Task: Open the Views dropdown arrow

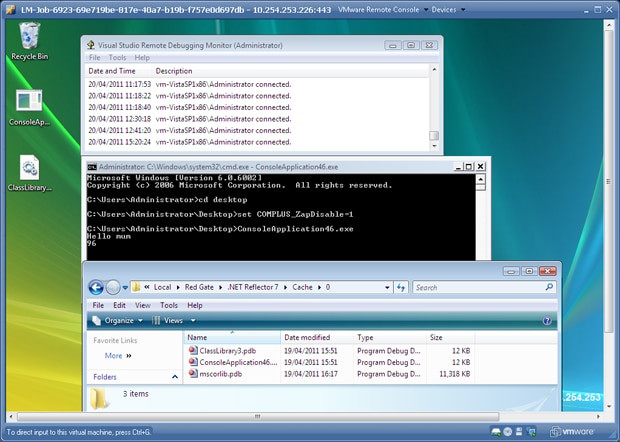Action: [193, 321]
